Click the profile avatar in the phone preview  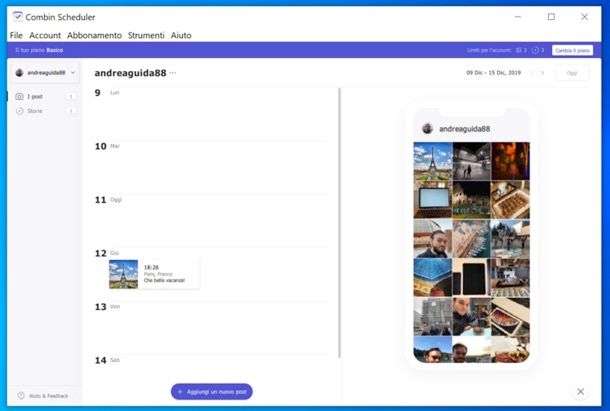pyautogui.click(x=428, y=128)
